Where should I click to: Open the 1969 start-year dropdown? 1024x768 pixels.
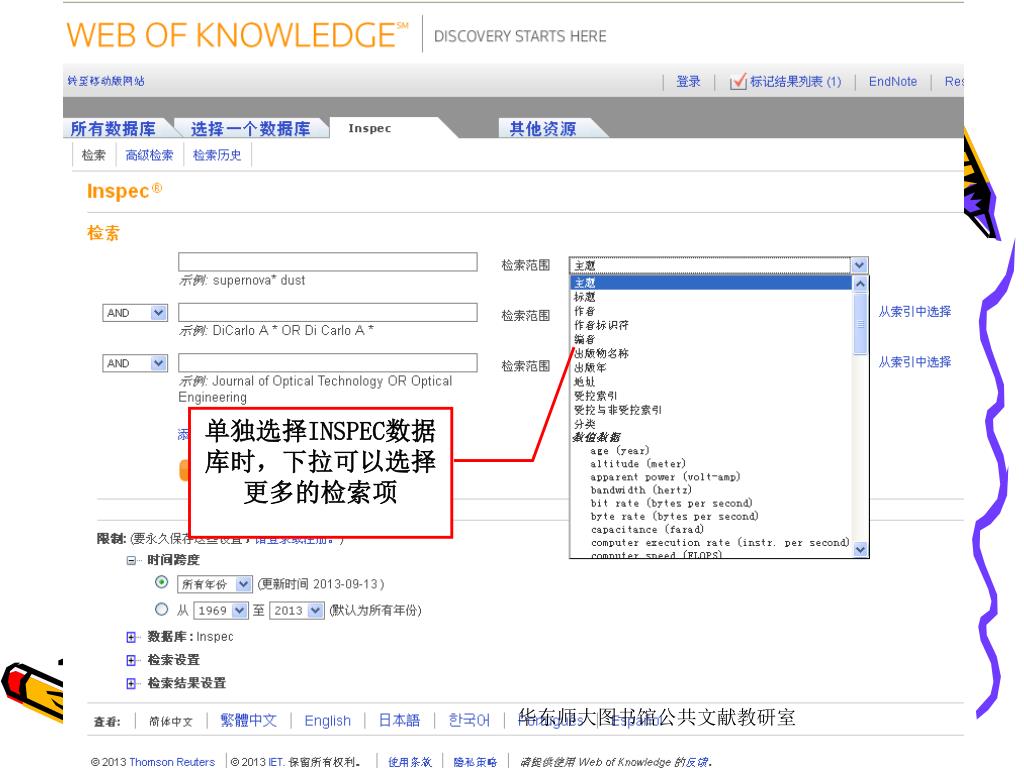click(x=221, y=611)
